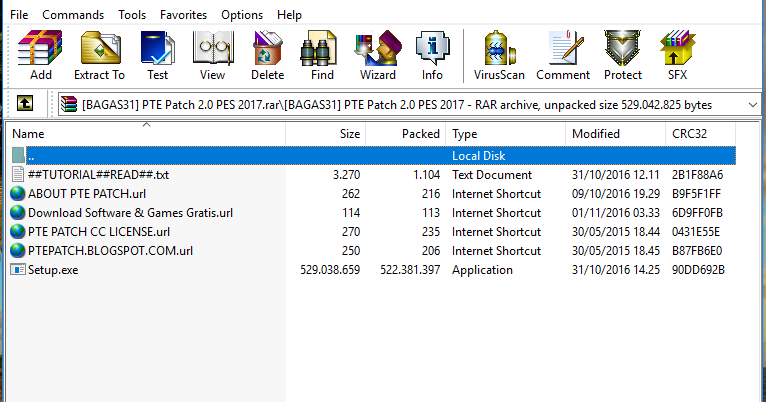Click CRC32 value 90DD692B
Image resolution: width=766 pixels, height=402 pixels.
coord(698,270)
